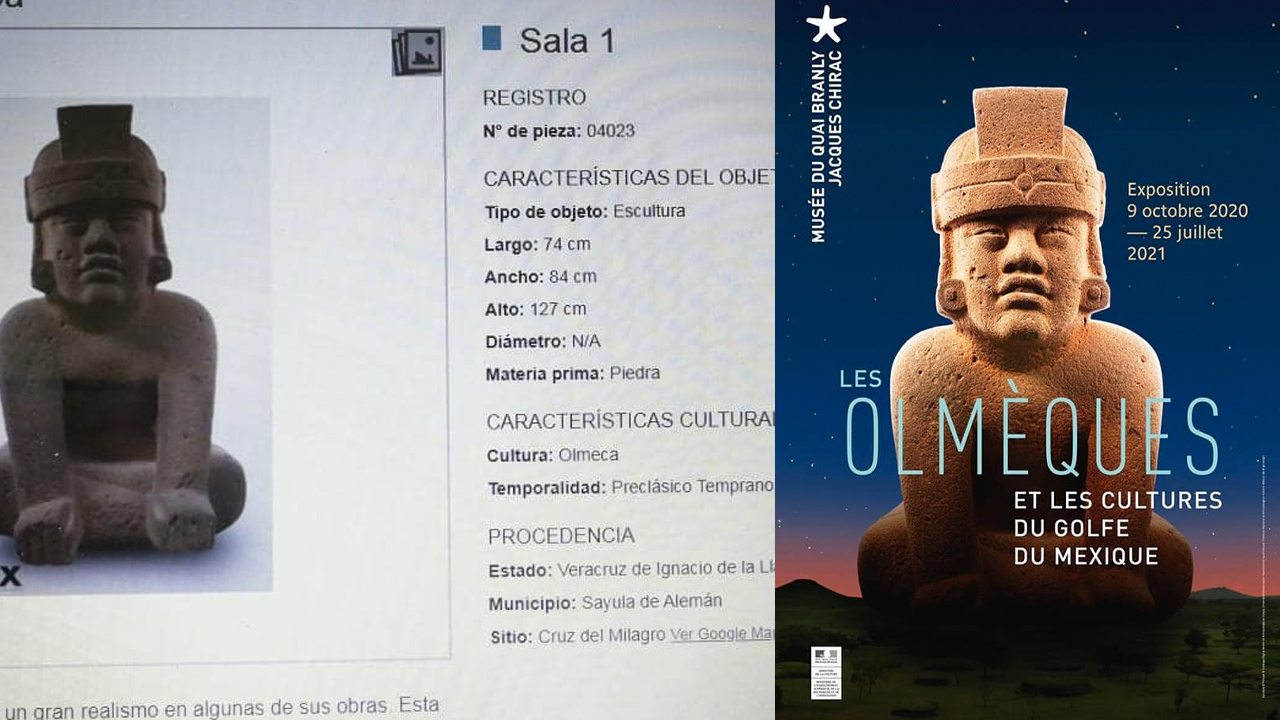1280x720 pixels.
Task: Select the piece number 04023
Action: point(611,131)
